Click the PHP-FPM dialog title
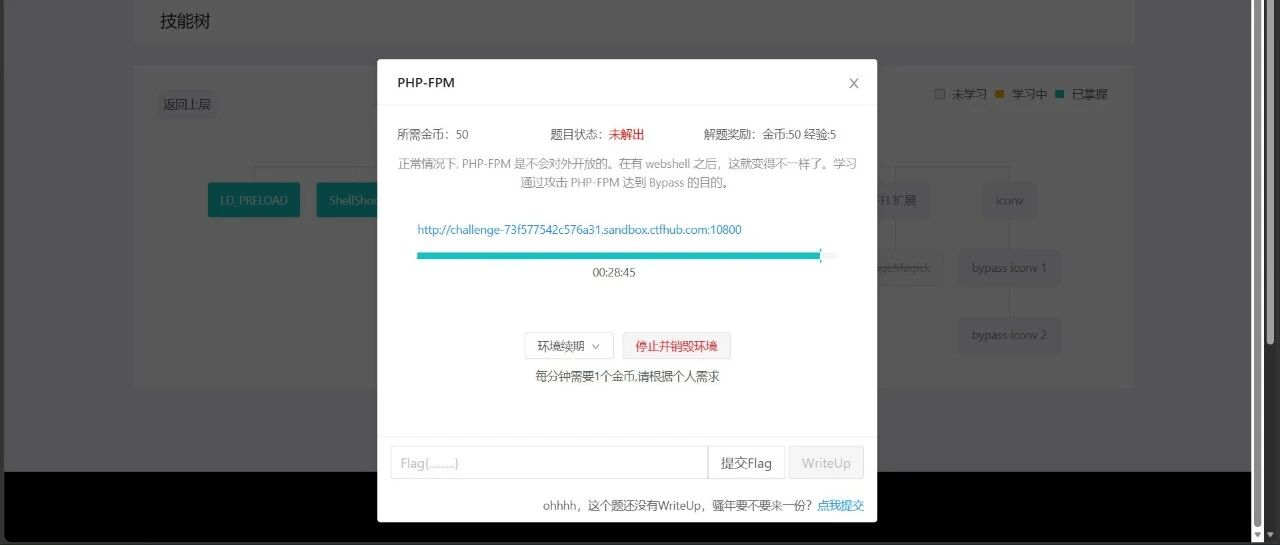1280x545 pixels. click(x=426, y=82)
